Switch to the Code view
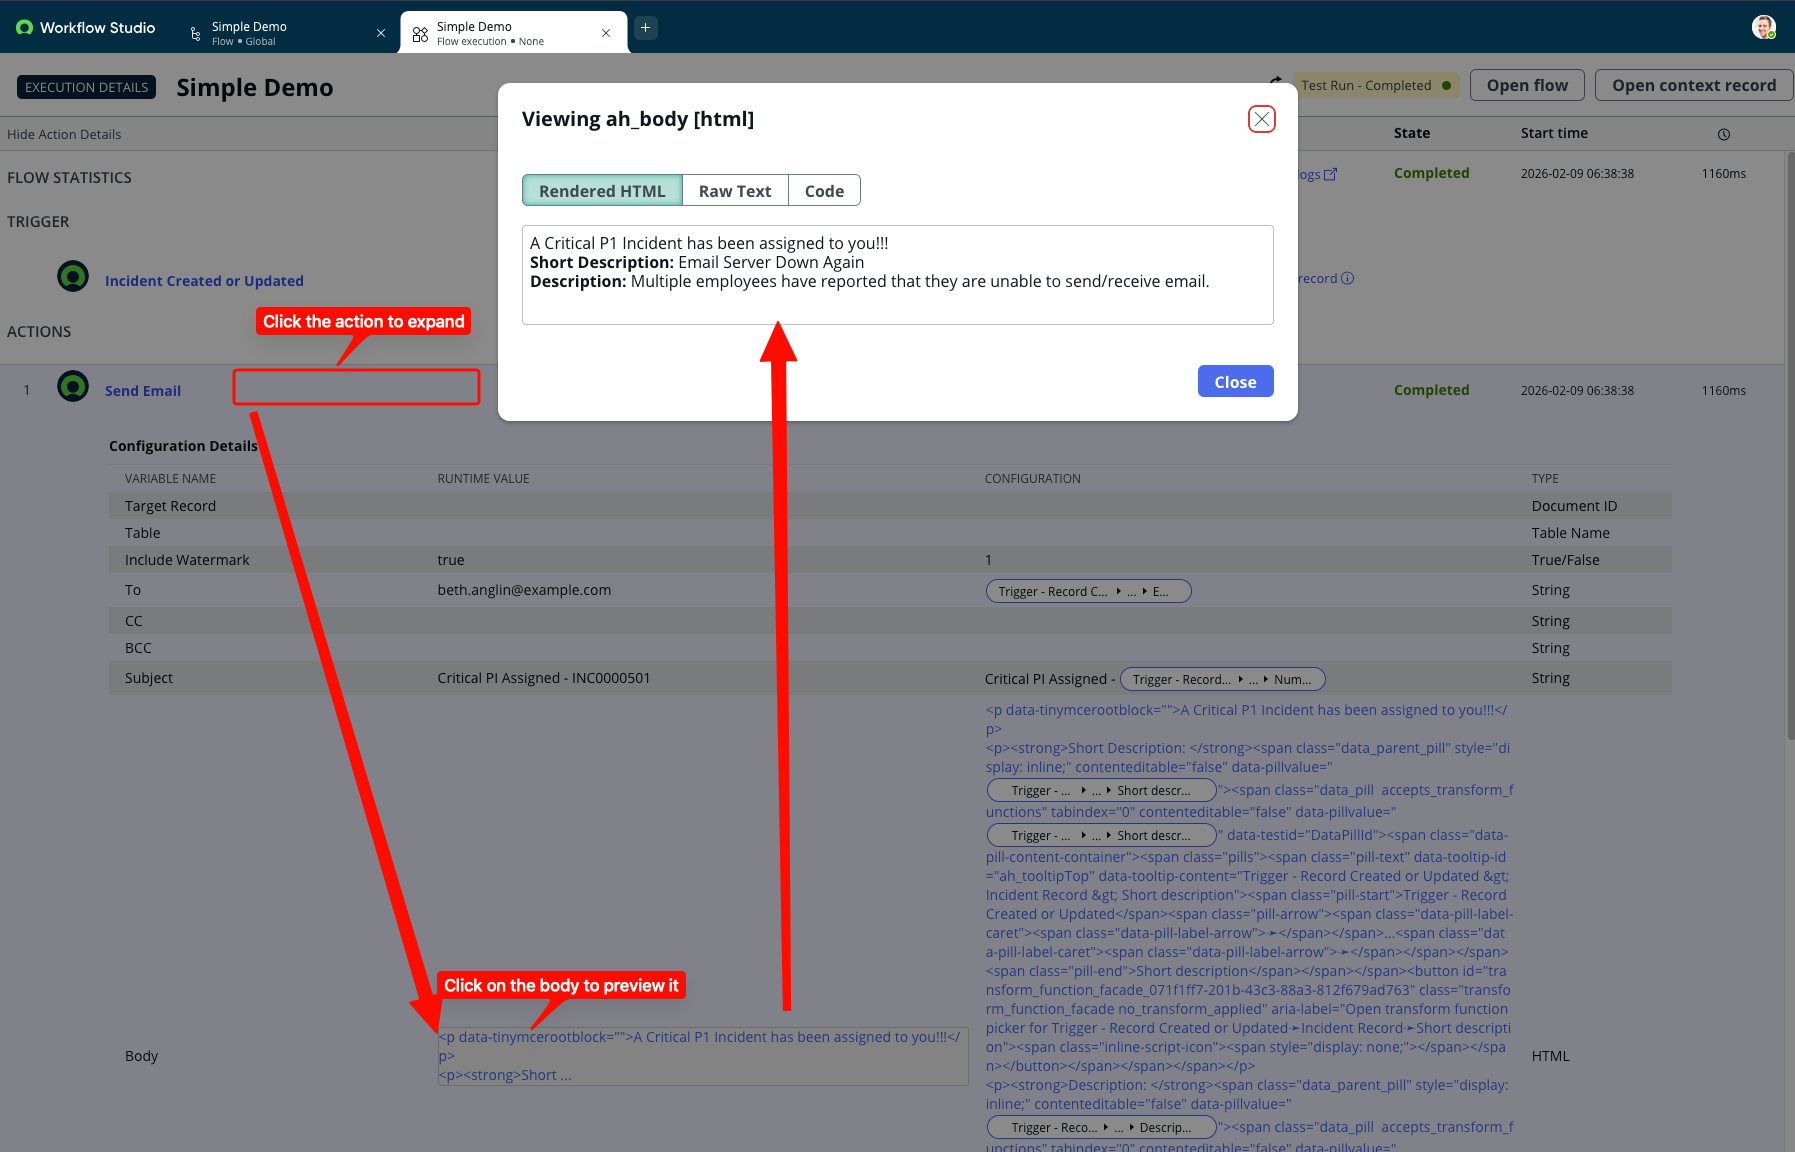This screenshot has width=1795, height=1152. click(x=824, y=191)
